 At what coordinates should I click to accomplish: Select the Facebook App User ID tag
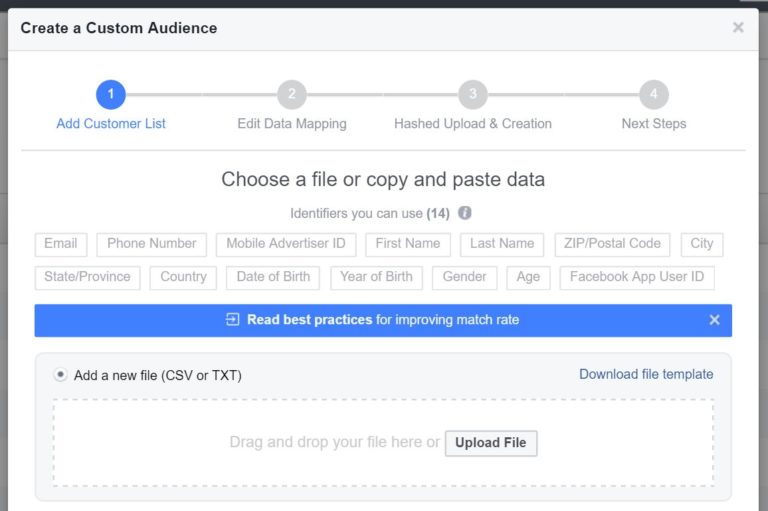click(637, 277)
